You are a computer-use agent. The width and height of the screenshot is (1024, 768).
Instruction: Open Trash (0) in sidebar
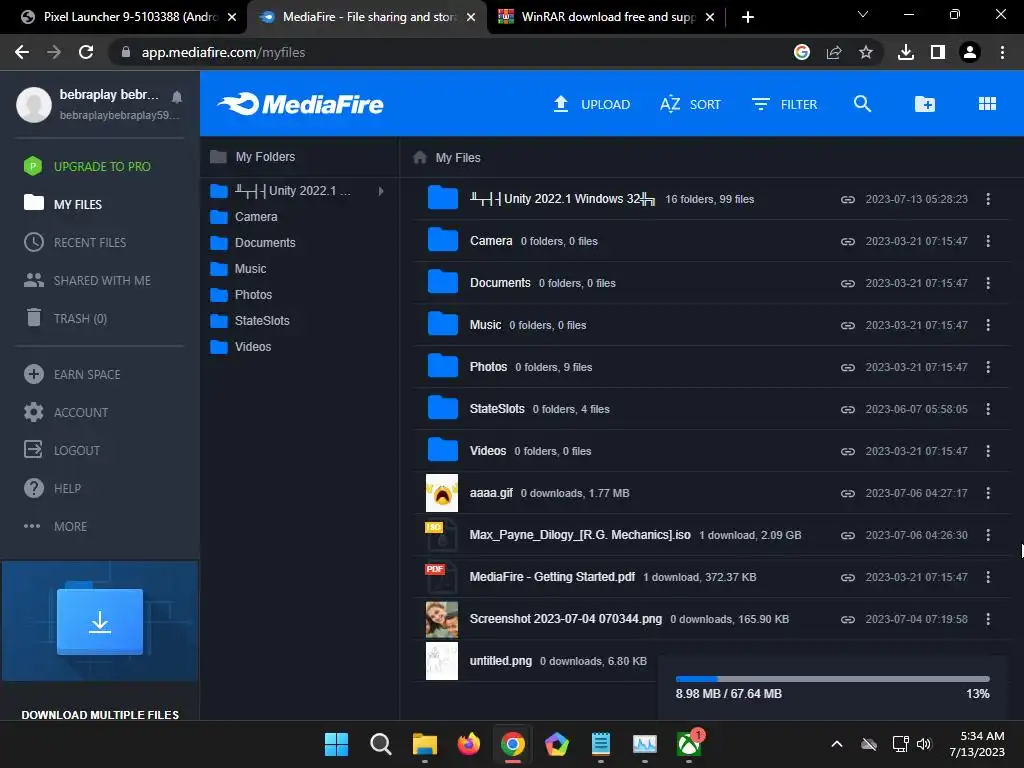coord(65,318)
